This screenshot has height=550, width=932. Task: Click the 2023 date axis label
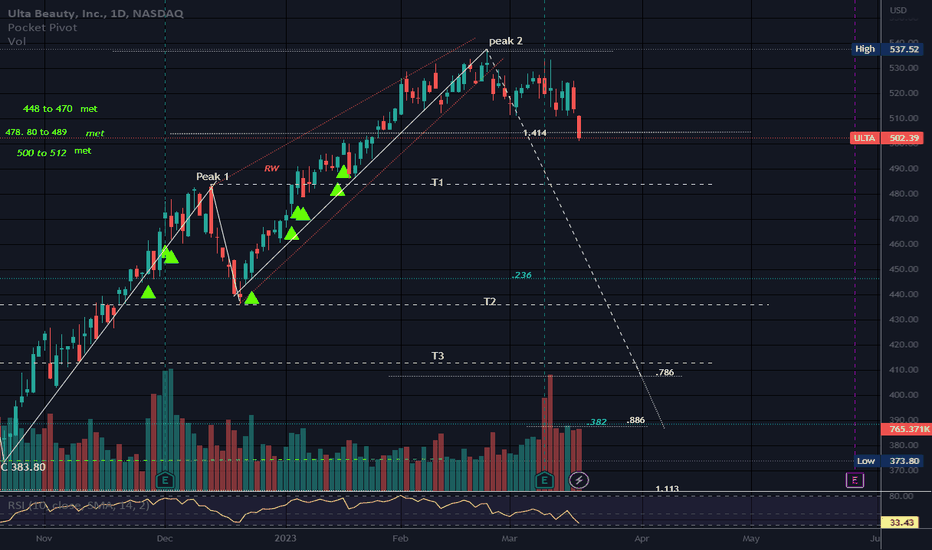click(285, 539)
